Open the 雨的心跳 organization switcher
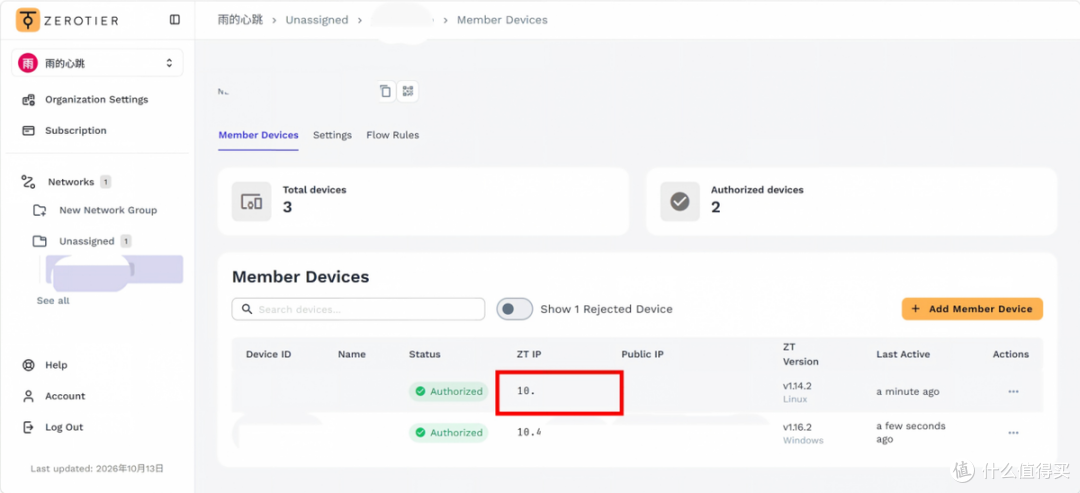1080x493 pixels. (x=97, y=63)
